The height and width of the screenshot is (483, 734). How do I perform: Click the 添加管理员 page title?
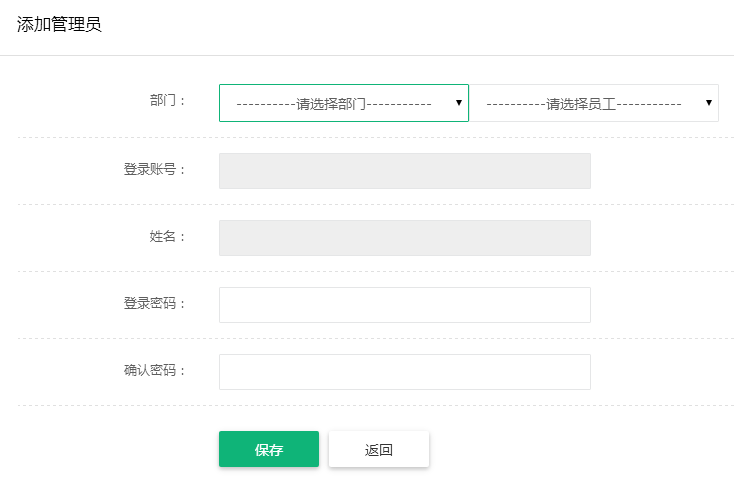tap(59, 24)
